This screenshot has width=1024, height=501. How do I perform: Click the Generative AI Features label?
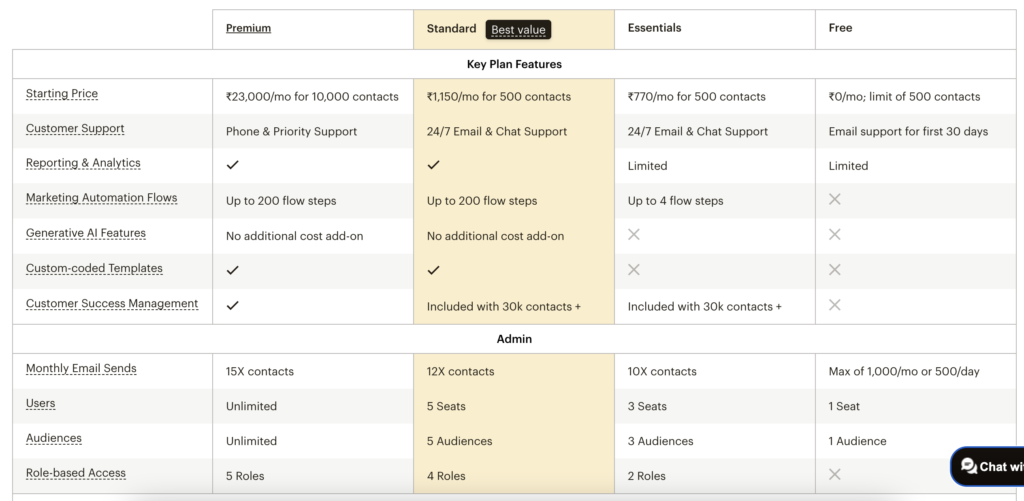pyautogui.click(x=86, y=233)
